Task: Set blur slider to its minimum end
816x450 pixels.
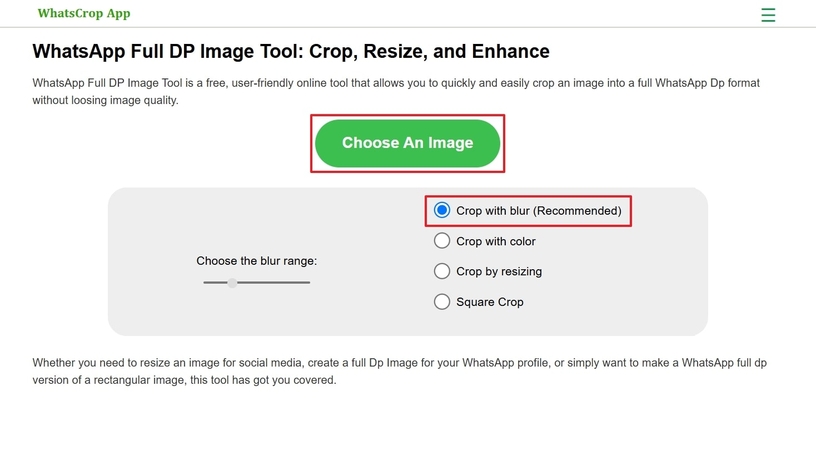Action: (205, 282)
